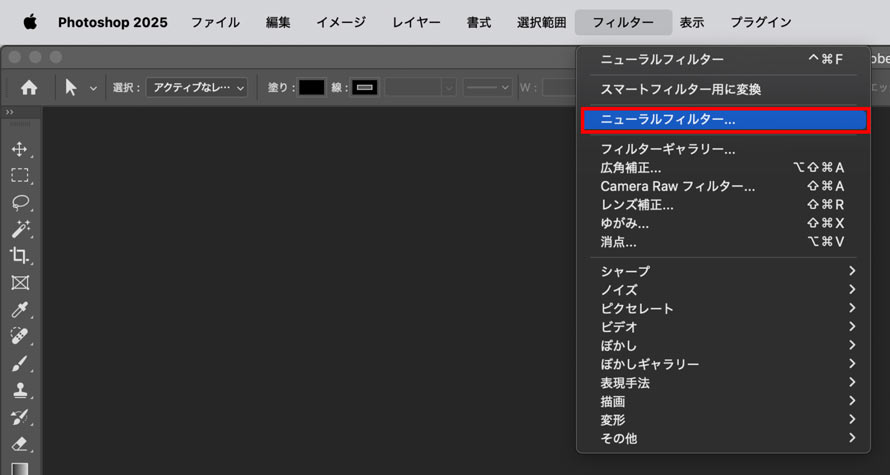Viewport: 890px width, 475px height.
Task: Expand the シャープ submenu
Action: (x=723, y=271)
